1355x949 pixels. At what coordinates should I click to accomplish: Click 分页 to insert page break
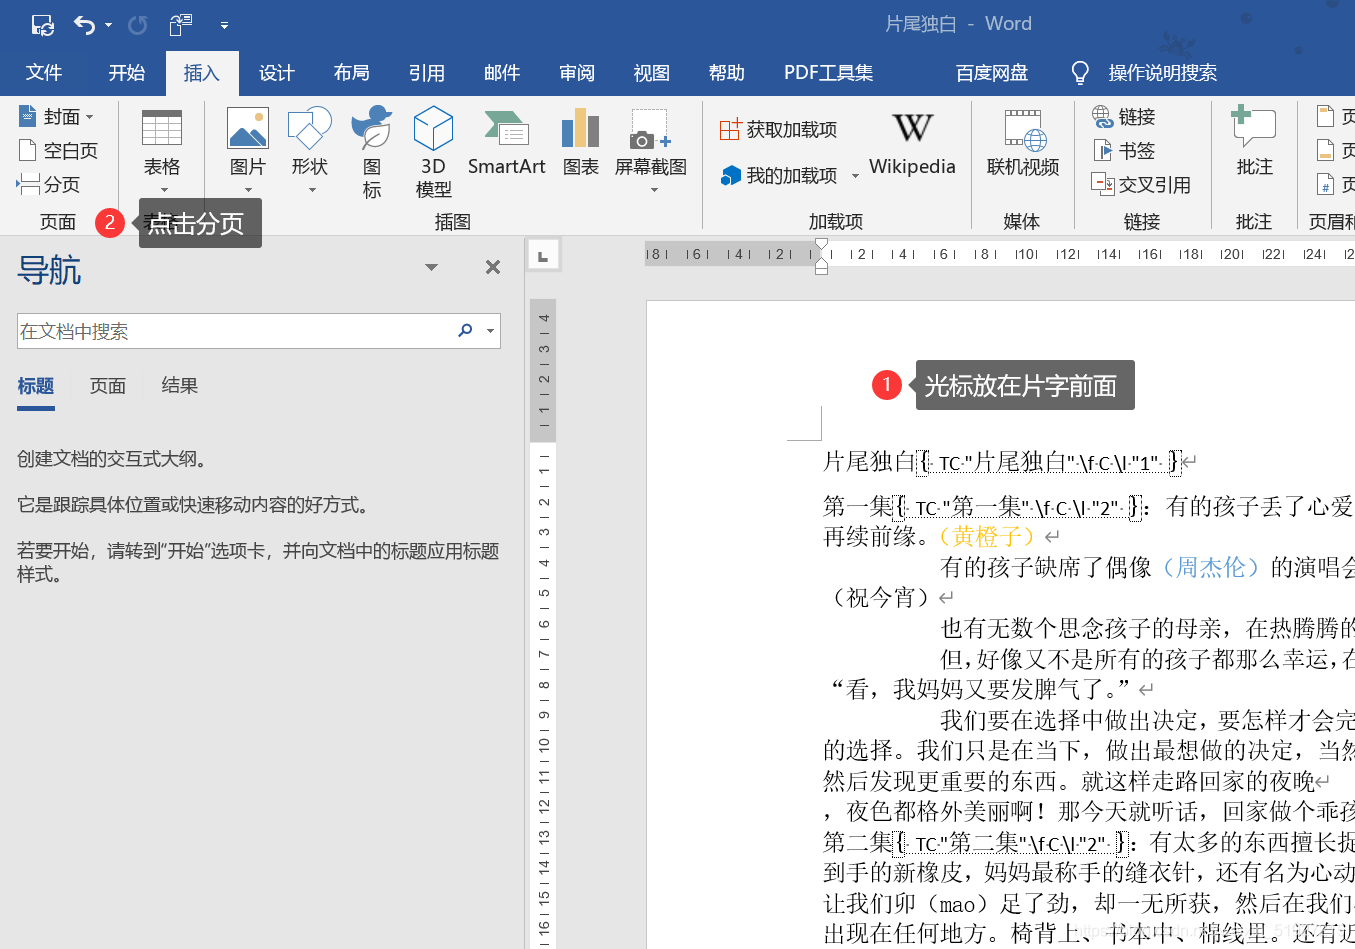49,184
